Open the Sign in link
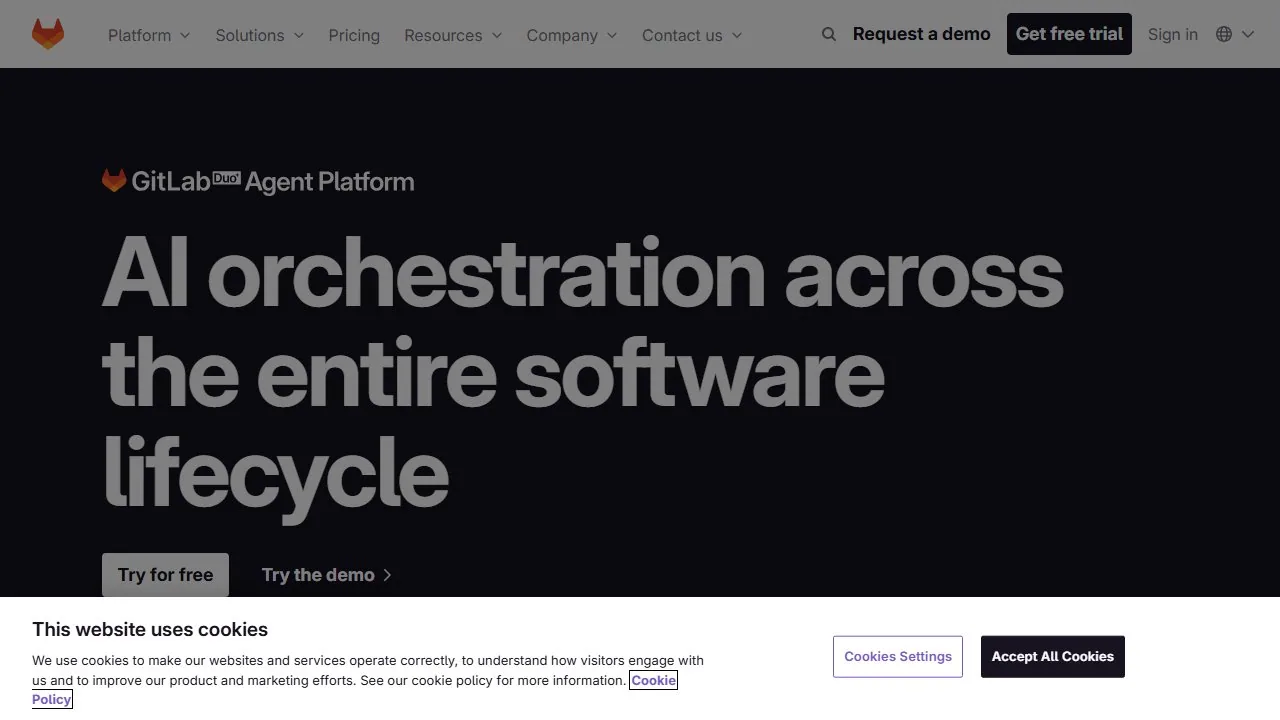This screenshot has width=1280, height=720. (x=1173, y=34)
